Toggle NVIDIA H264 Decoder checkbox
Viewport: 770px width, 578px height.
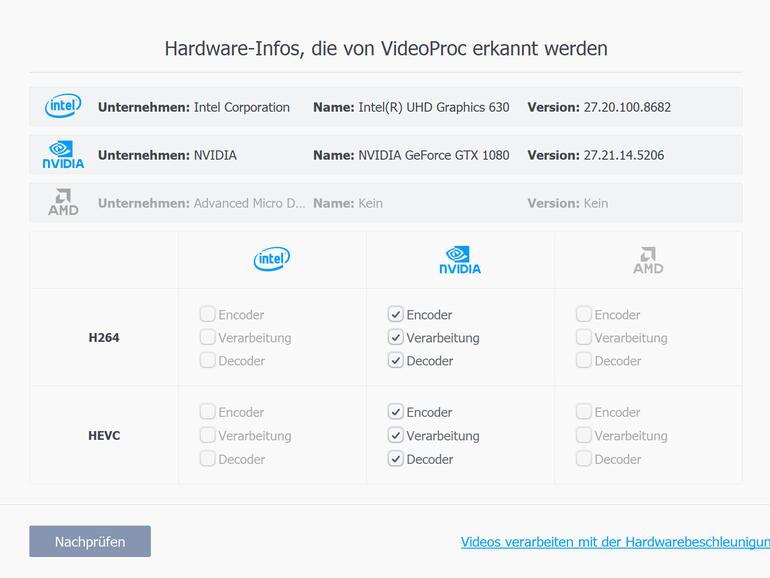tap(395, 360)
